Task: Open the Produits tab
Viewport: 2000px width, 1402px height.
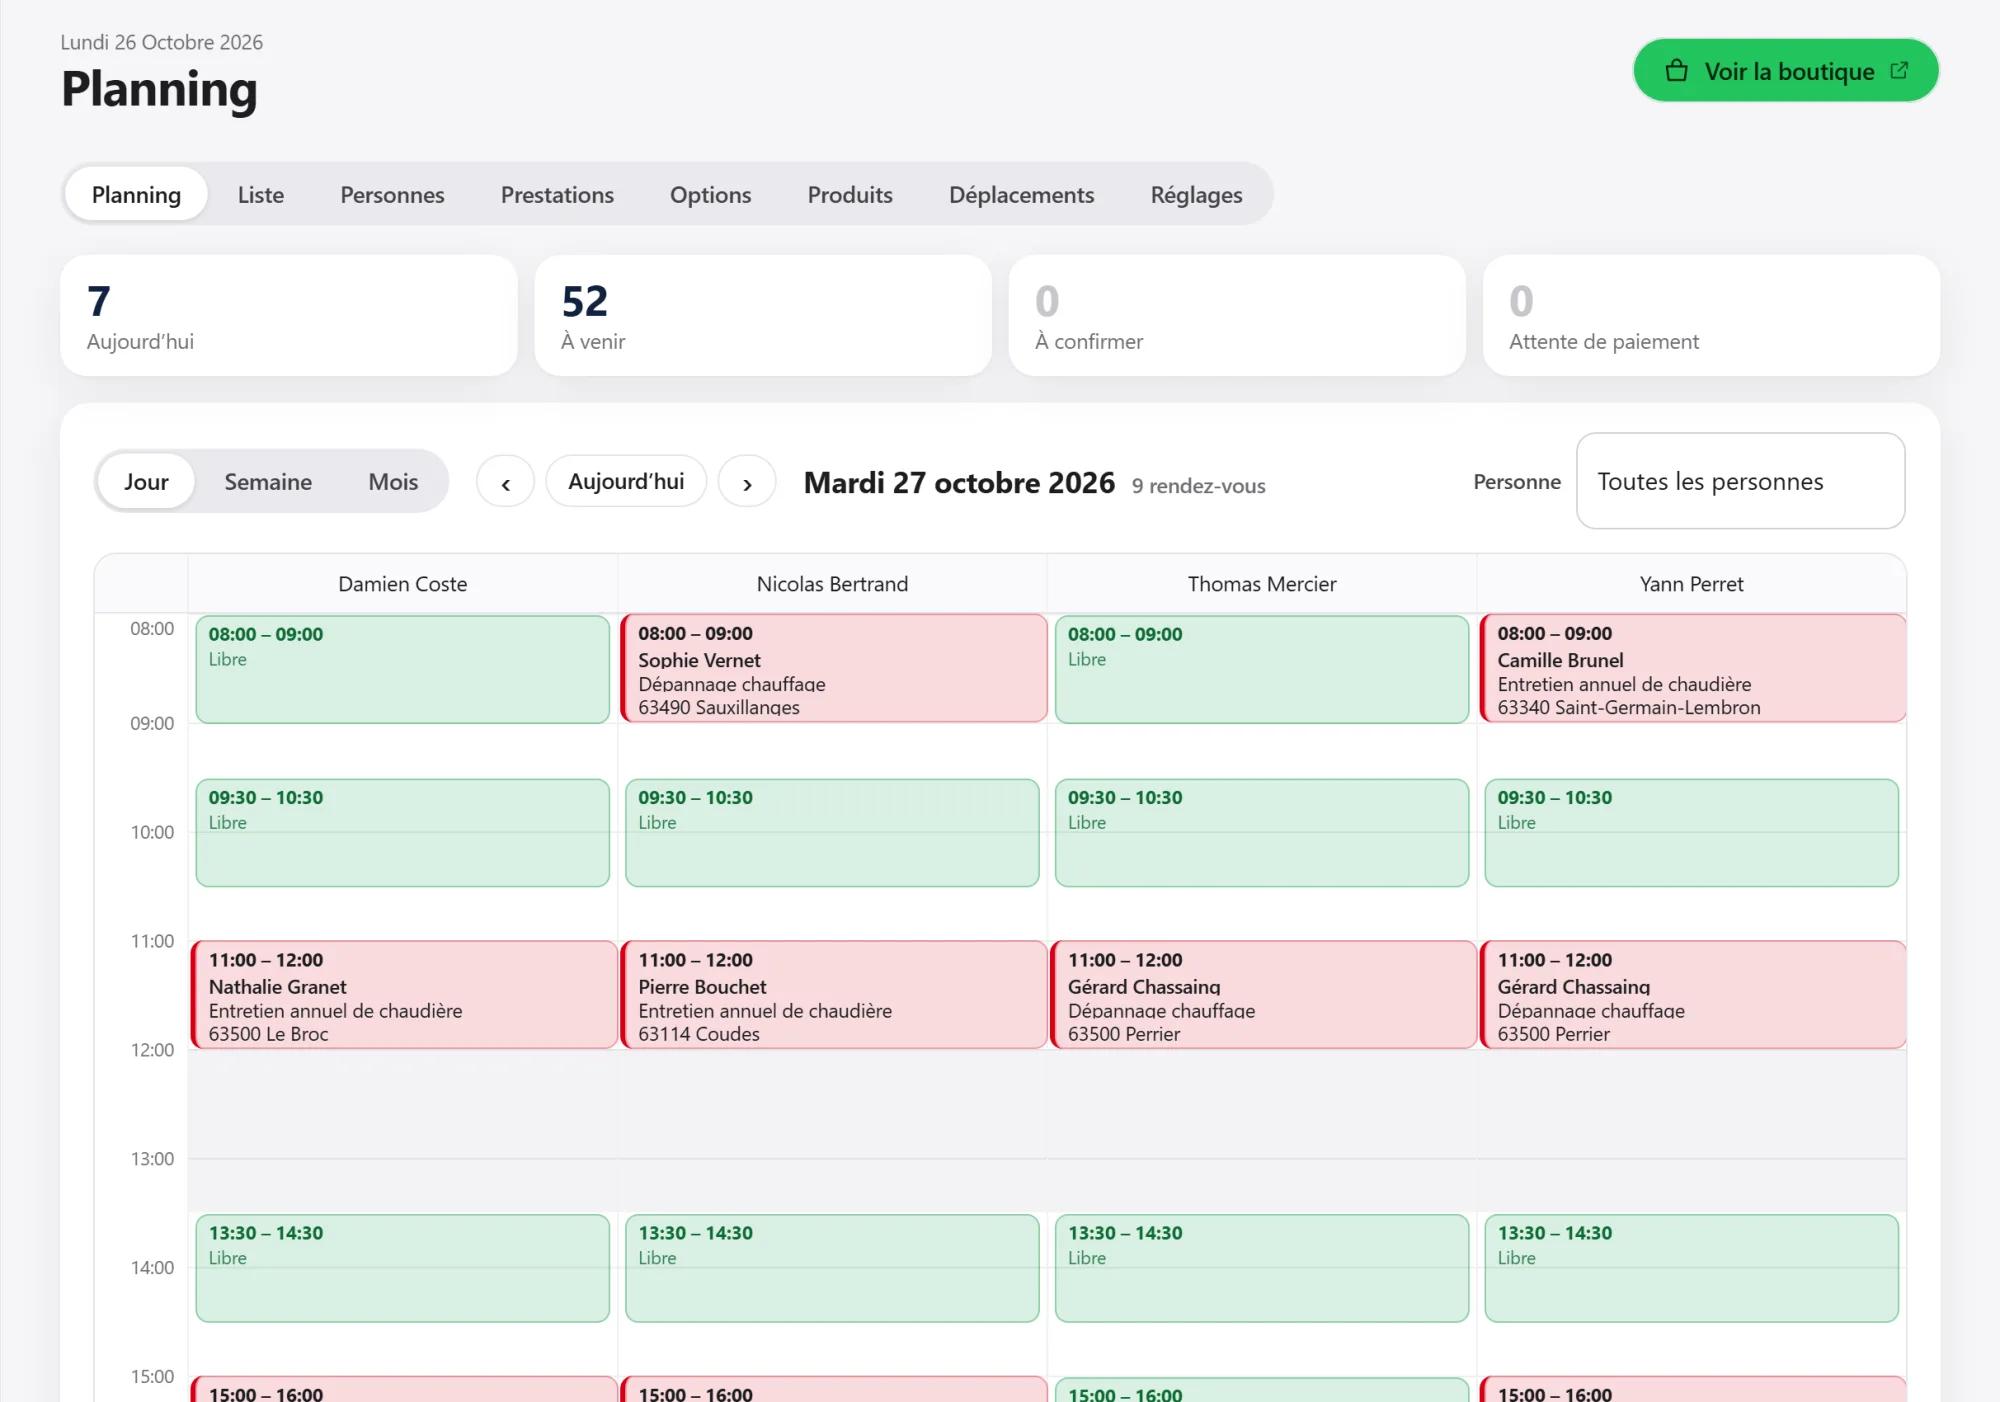Action: (850, 194)
